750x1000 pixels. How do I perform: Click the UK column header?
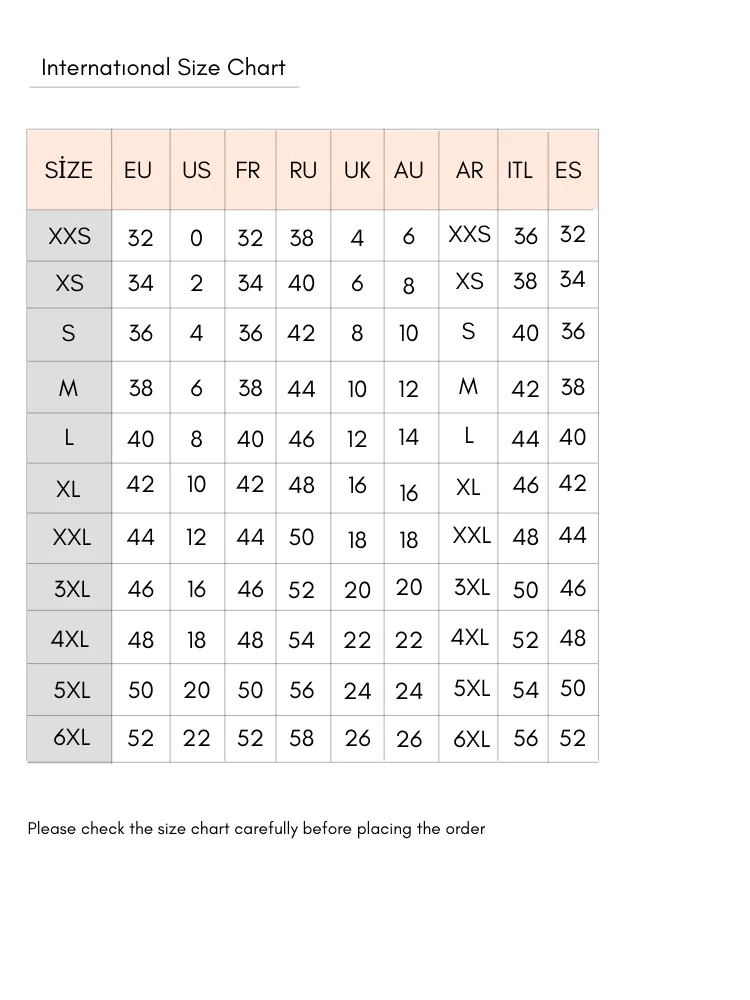(x=357, y=170)
